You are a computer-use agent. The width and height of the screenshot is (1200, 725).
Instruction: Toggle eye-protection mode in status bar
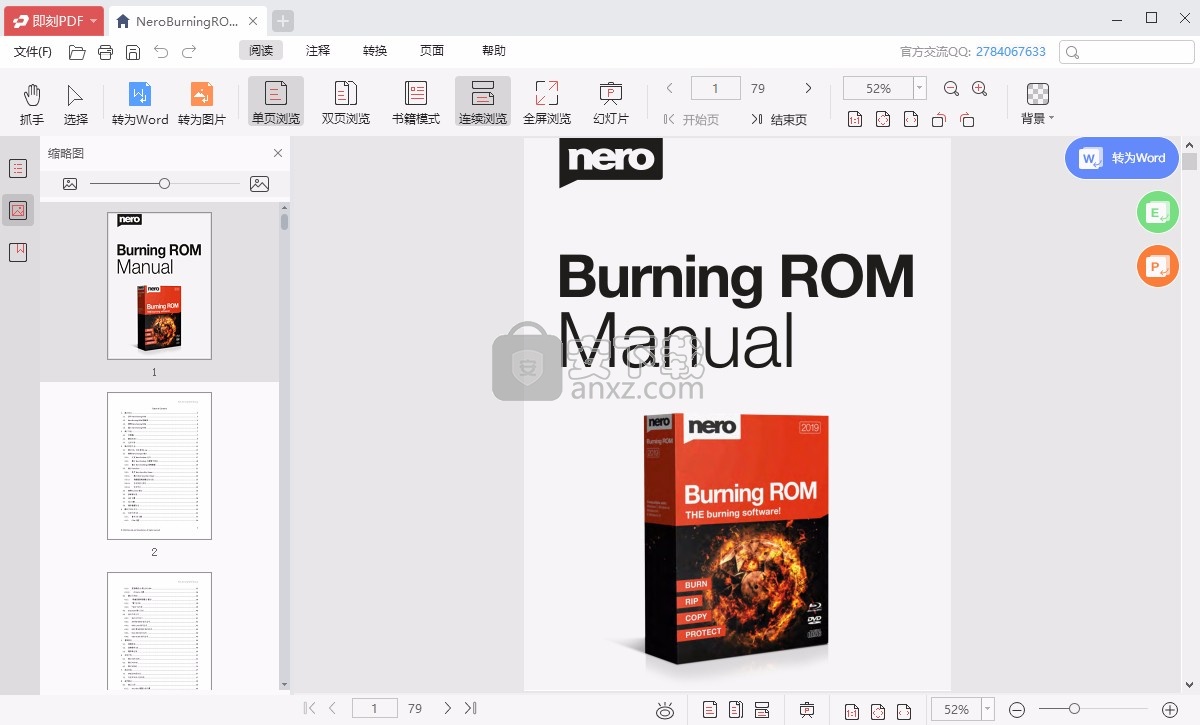click(665, 710)
